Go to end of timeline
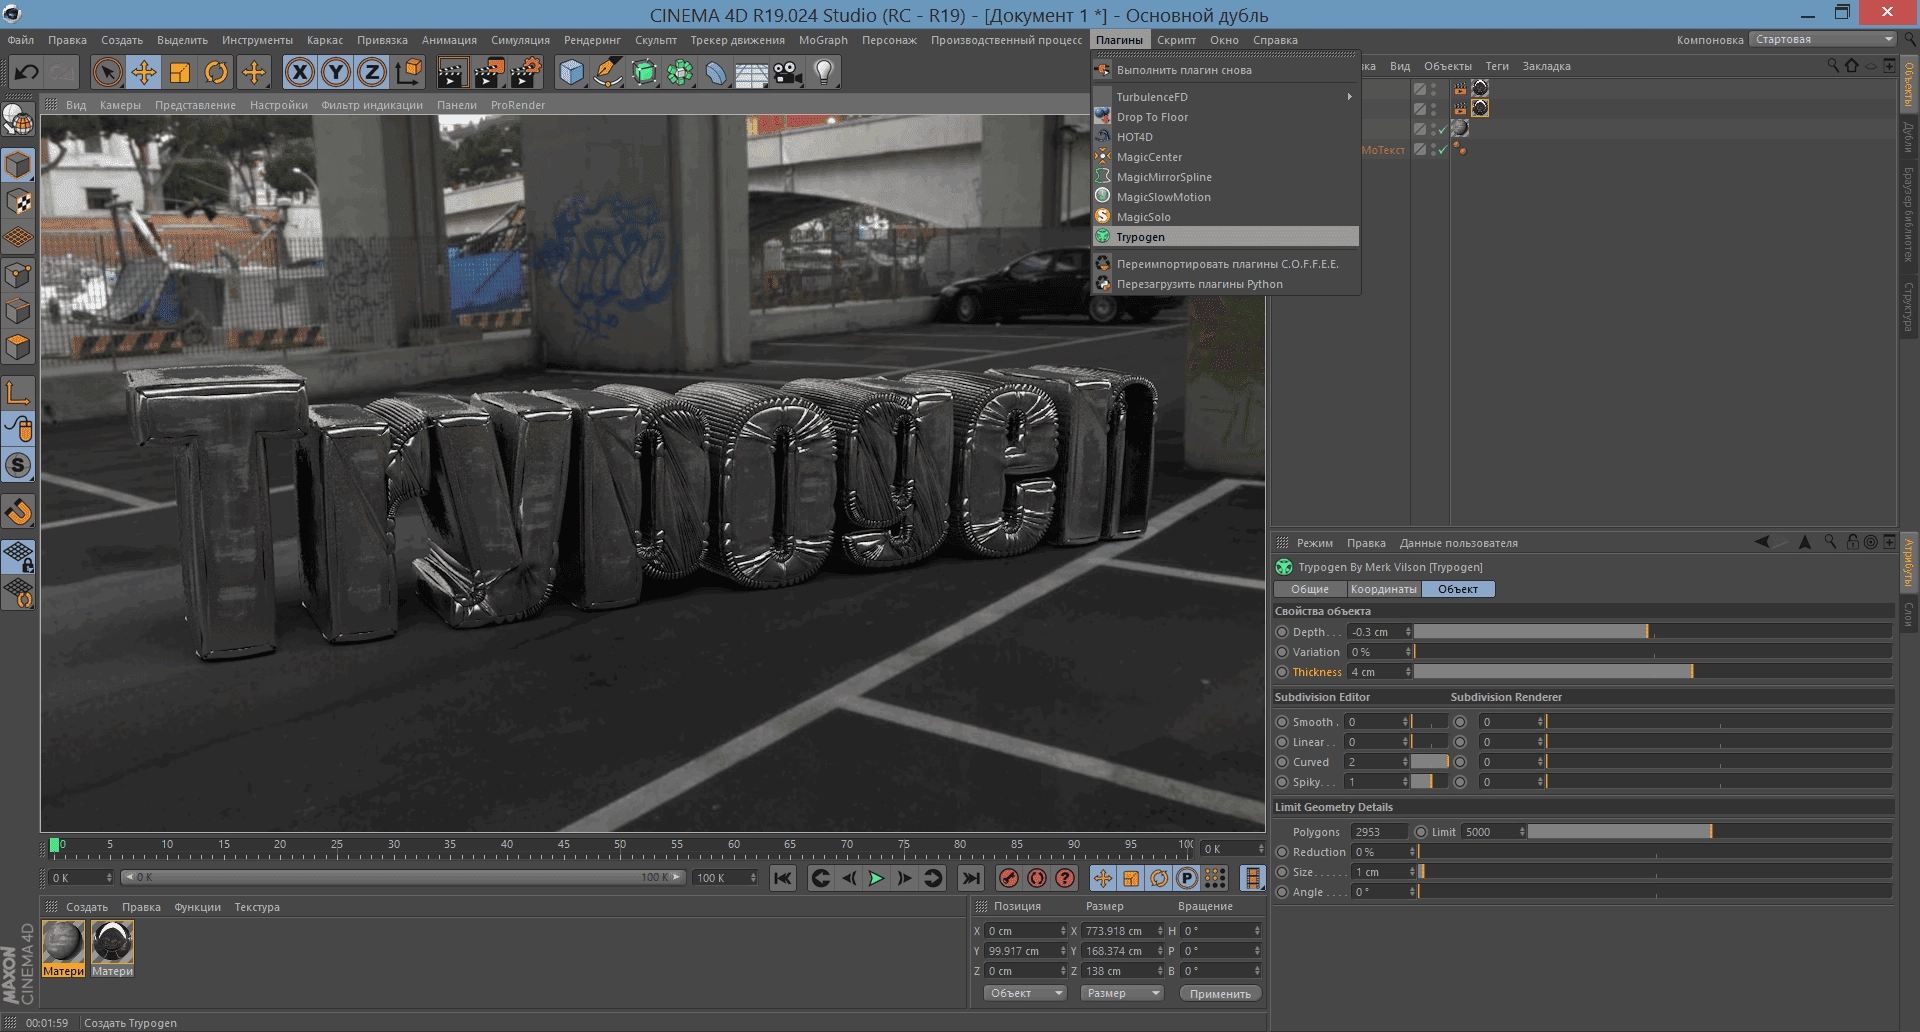The image size is (1920, 1032). (970, 878)
